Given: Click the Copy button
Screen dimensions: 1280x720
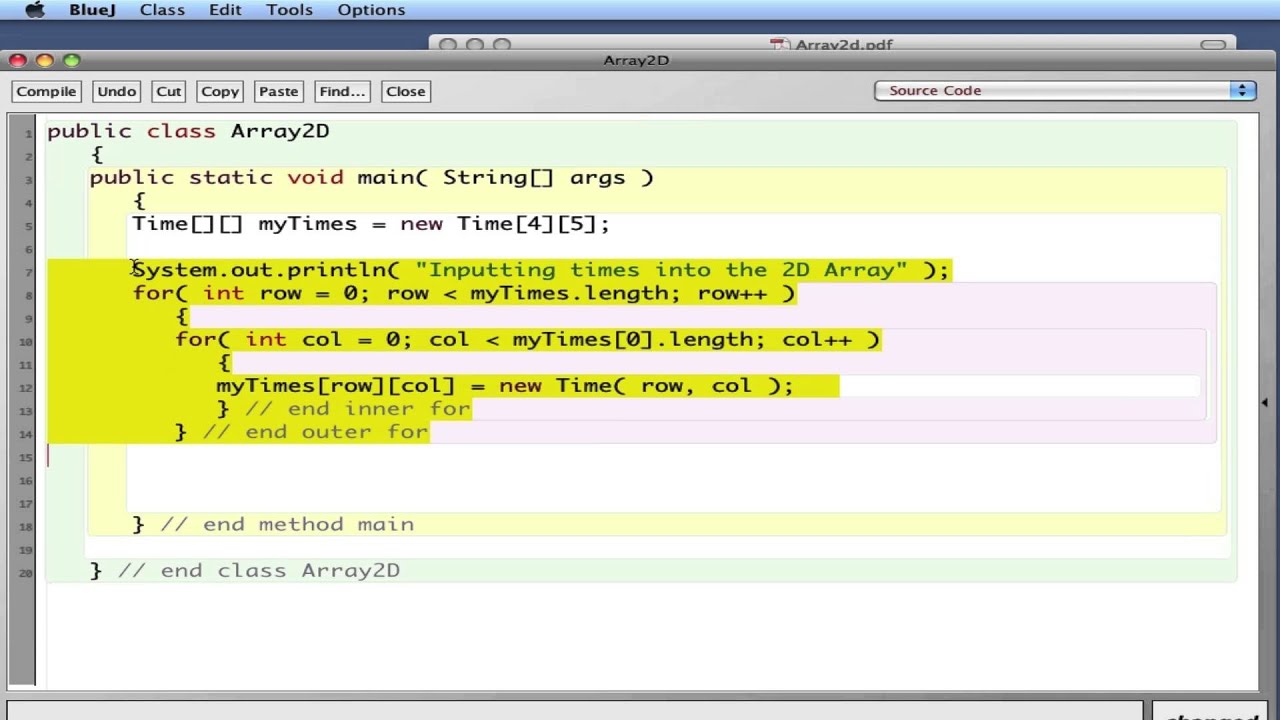Looking at the screenshot, I should point(219,91).
